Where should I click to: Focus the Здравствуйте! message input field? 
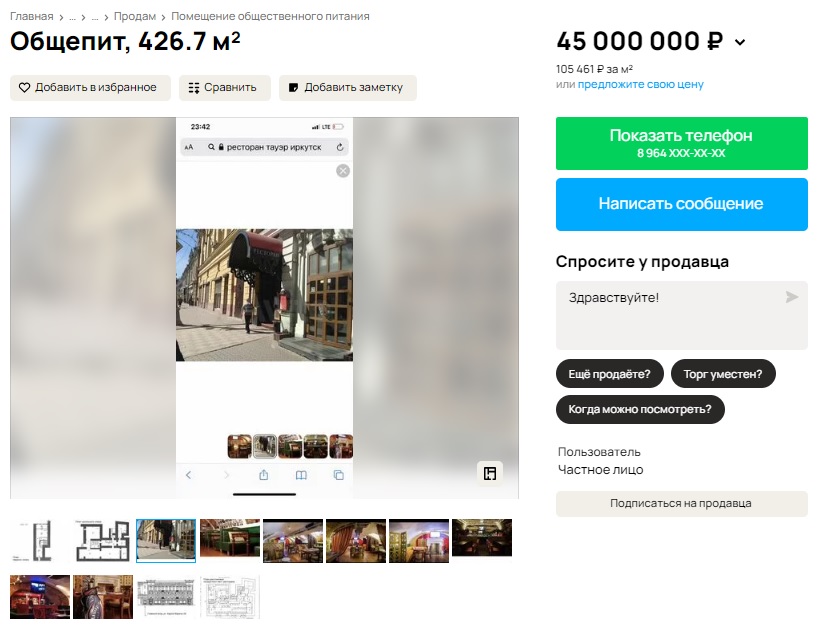click(x=670, y=315)
